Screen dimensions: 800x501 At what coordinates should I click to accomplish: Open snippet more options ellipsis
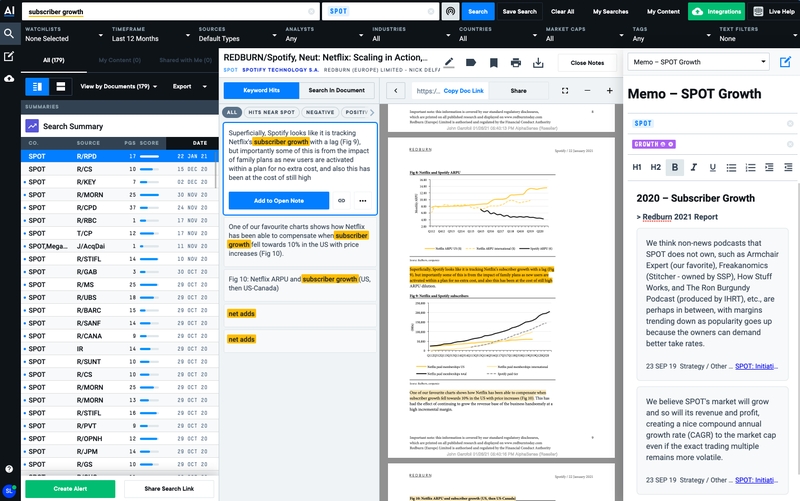click(x=363, y=201)
